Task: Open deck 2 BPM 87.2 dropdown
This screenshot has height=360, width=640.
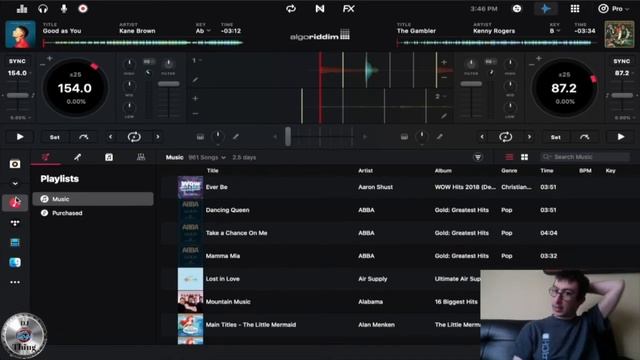Action: pos(624,73)
